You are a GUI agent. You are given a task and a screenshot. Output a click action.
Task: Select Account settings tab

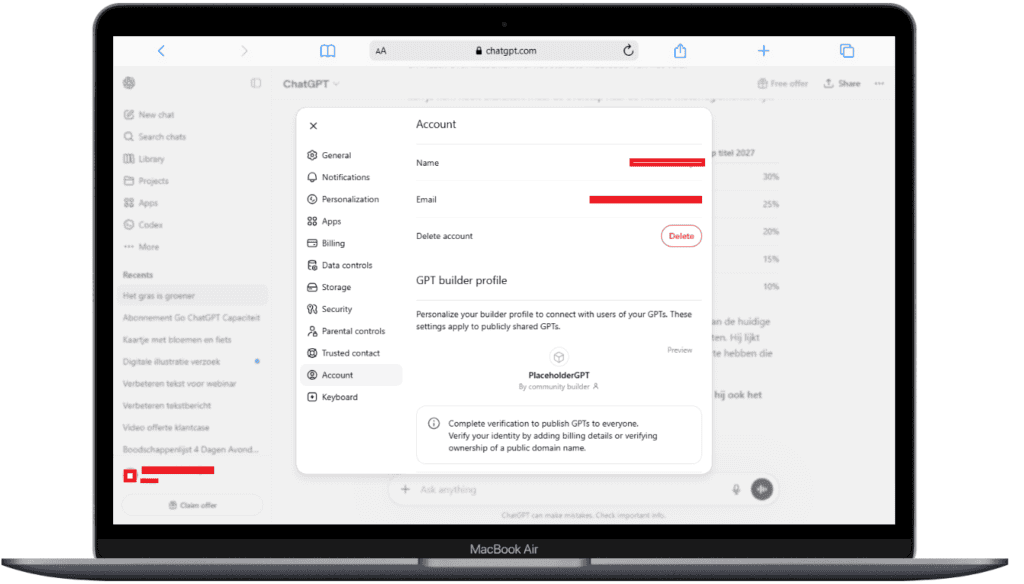351,376
